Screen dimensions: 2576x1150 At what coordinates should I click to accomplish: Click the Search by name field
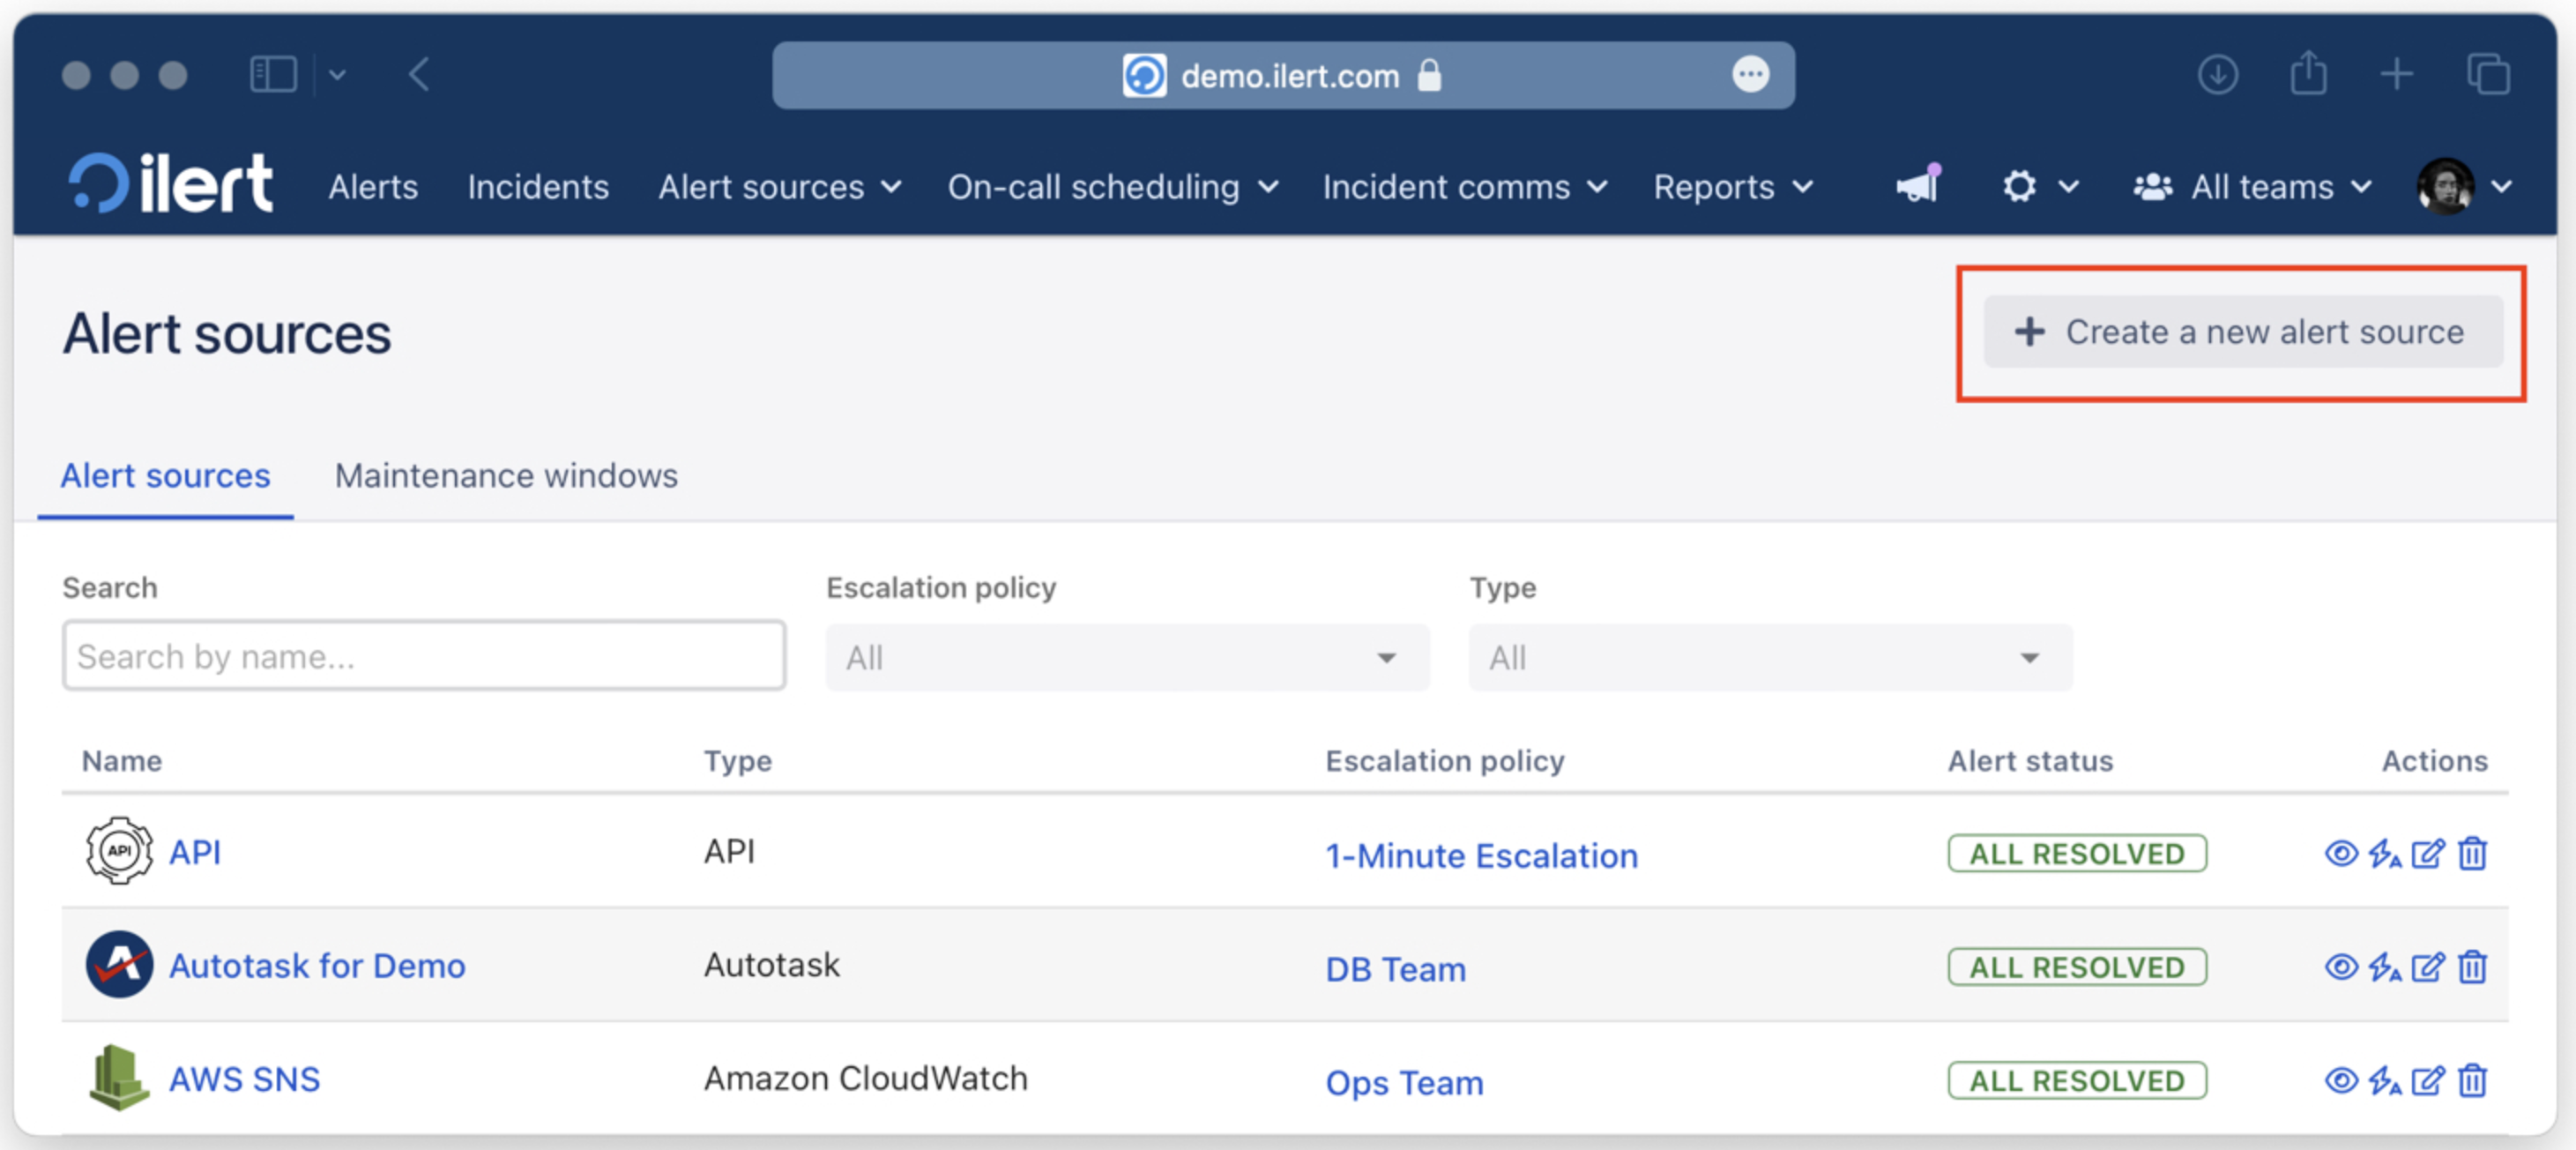point(423,656)
